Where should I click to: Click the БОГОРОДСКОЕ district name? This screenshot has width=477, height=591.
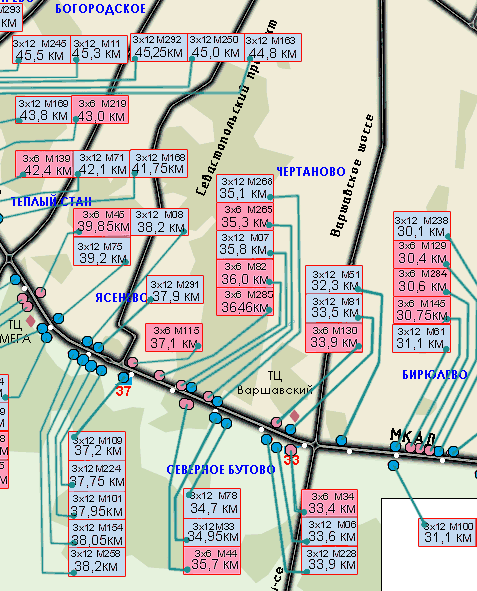pos(101,9)
